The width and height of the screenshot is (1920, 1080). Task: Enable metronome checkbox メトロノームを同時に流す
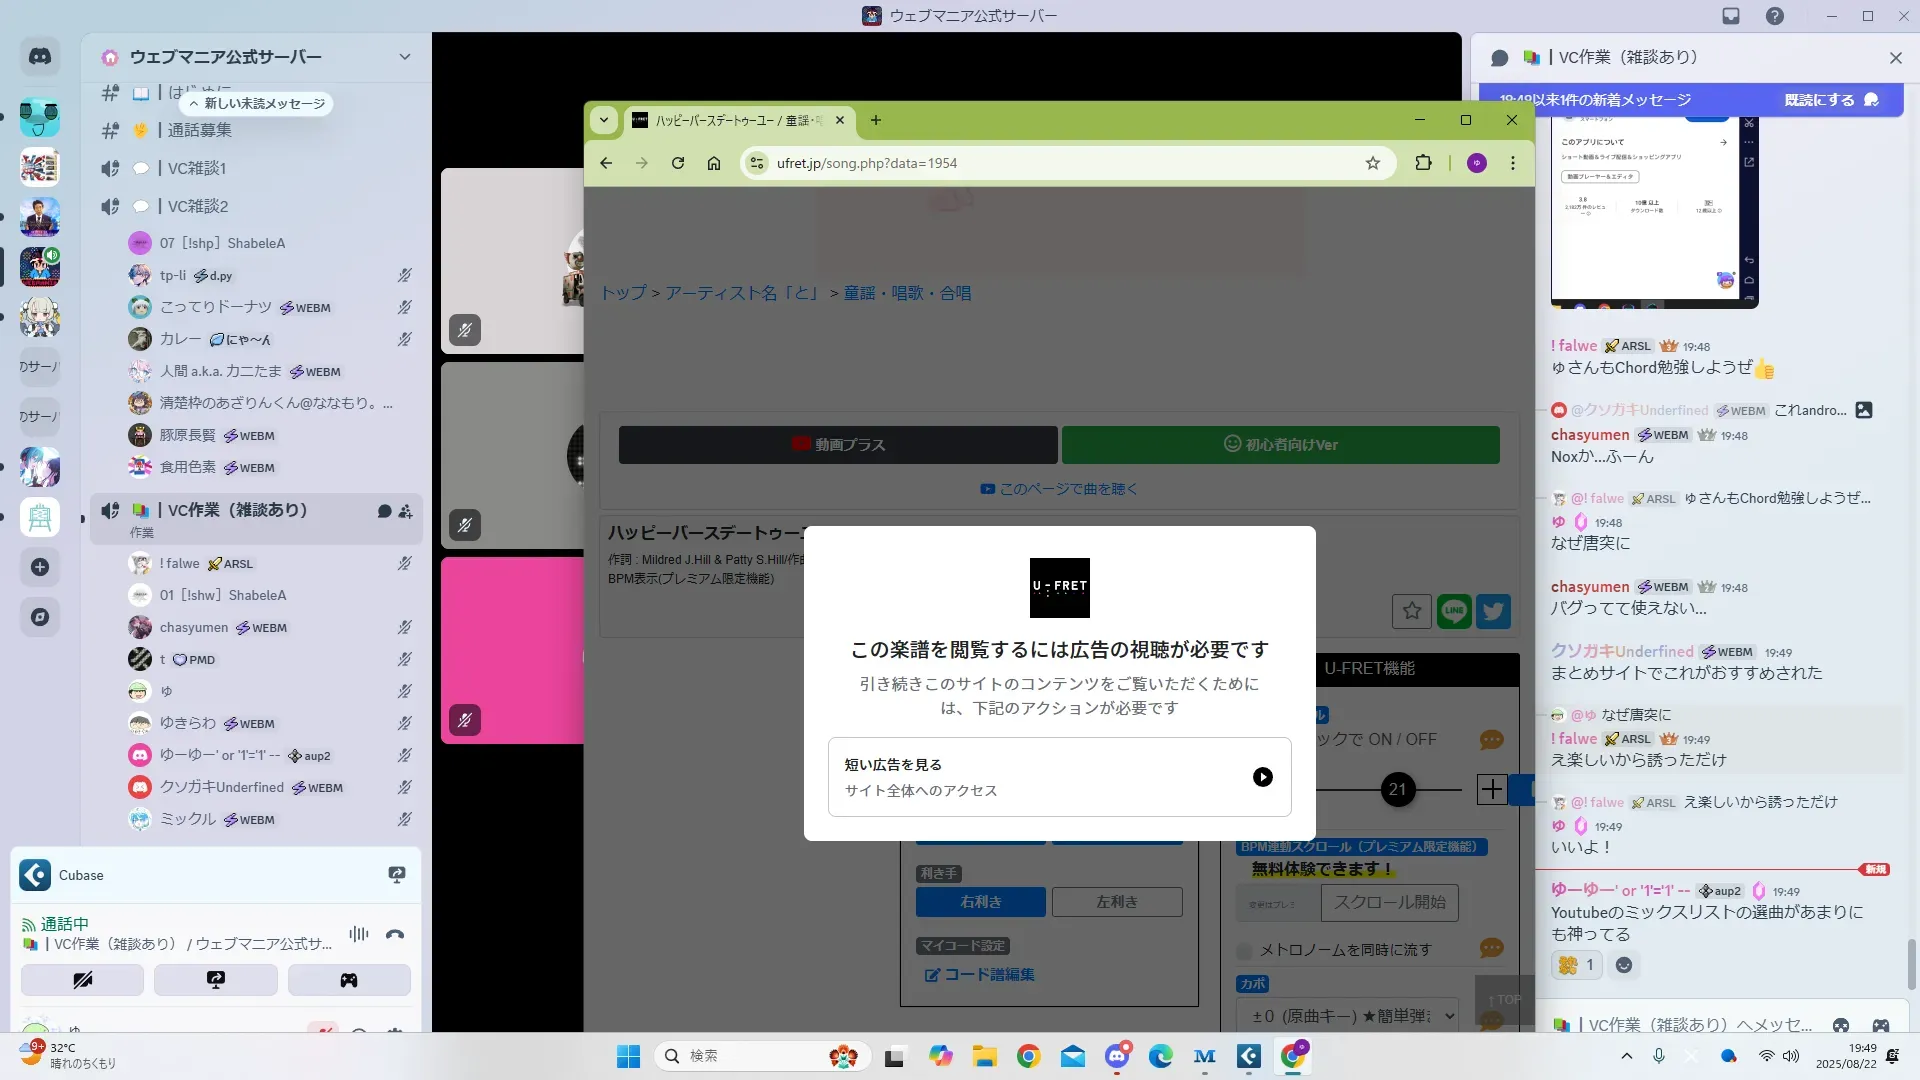(1244, 950)
